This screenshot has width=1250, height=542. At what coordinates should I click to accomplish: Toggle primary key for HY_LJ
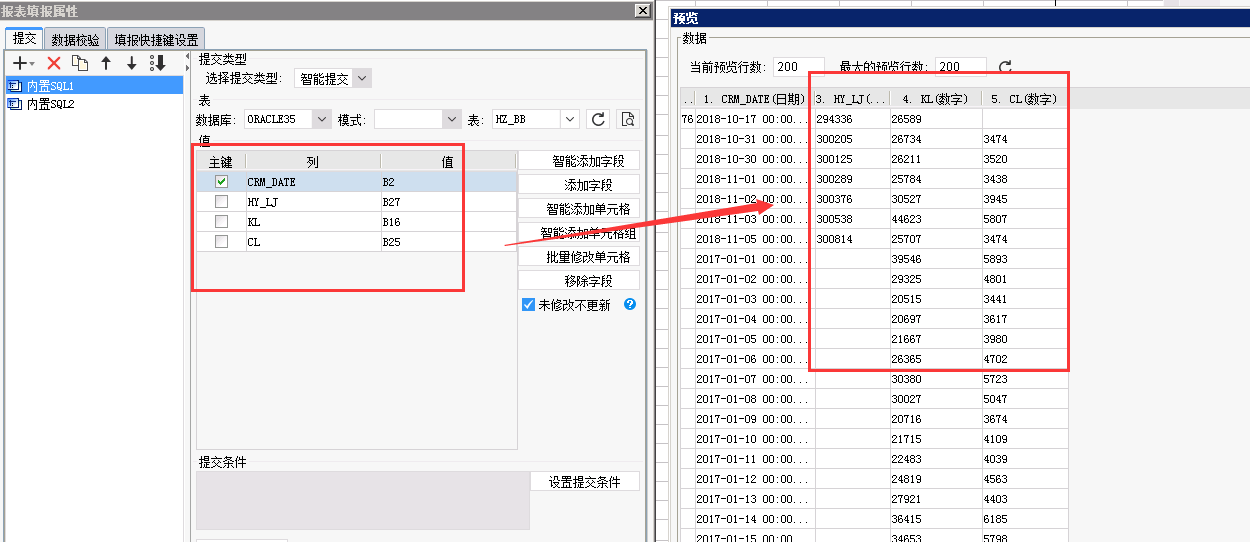222,202
